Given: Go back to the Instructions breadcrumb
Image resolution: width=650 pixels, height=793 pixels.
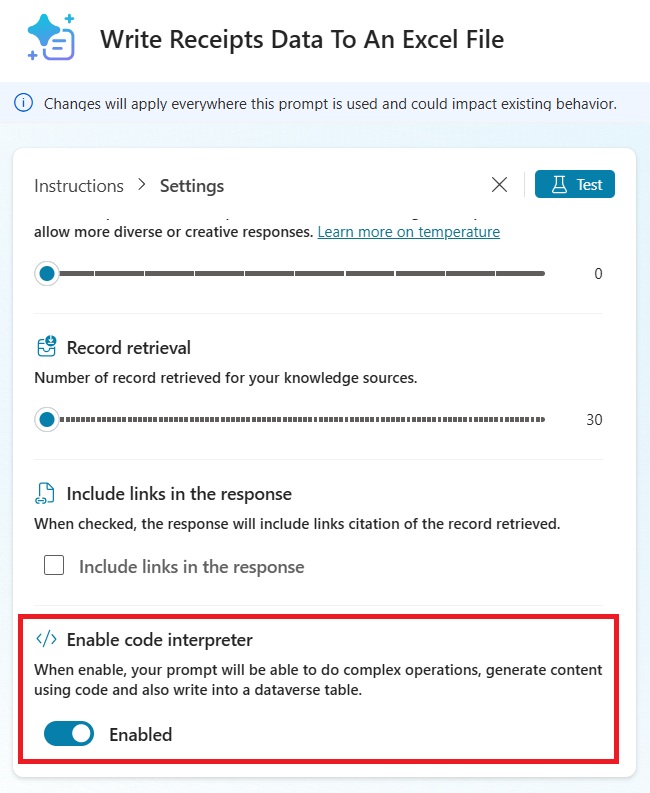Looking at the screenshot, I should tap(79, 186).
